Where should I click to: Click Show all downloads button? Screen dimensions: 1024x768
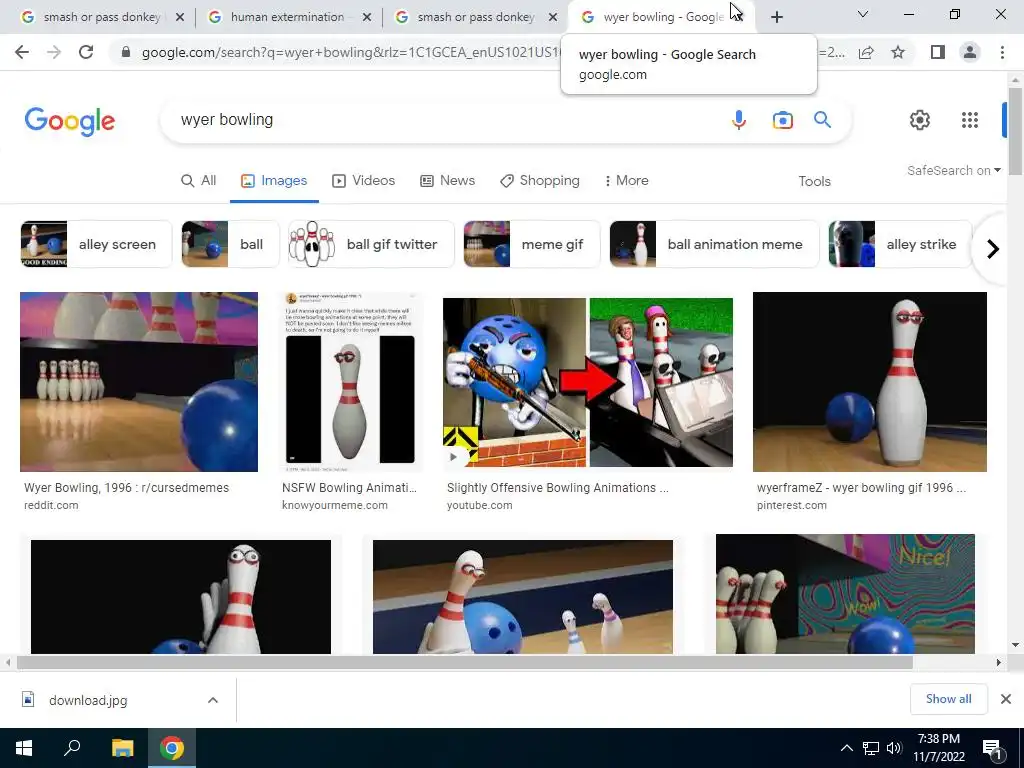[x=948, y=699]
